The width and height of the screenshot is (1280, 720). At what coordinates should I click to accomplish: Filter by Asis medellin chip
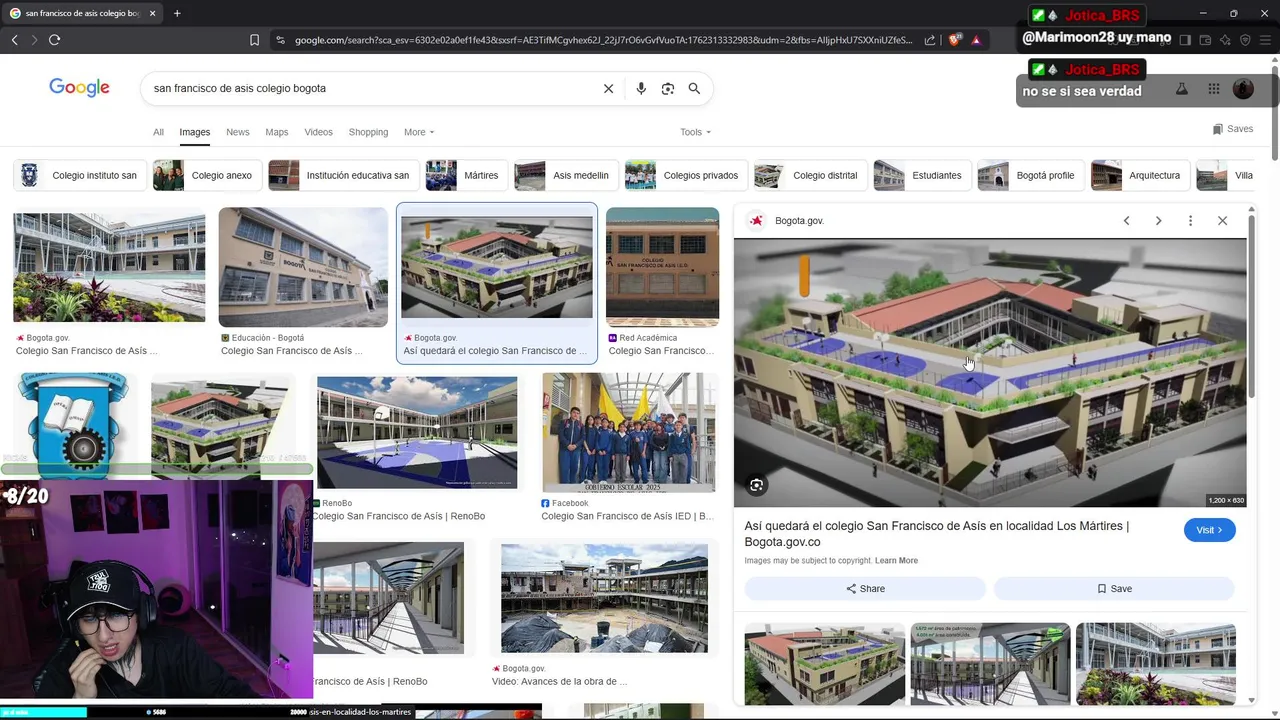[566, 175]
